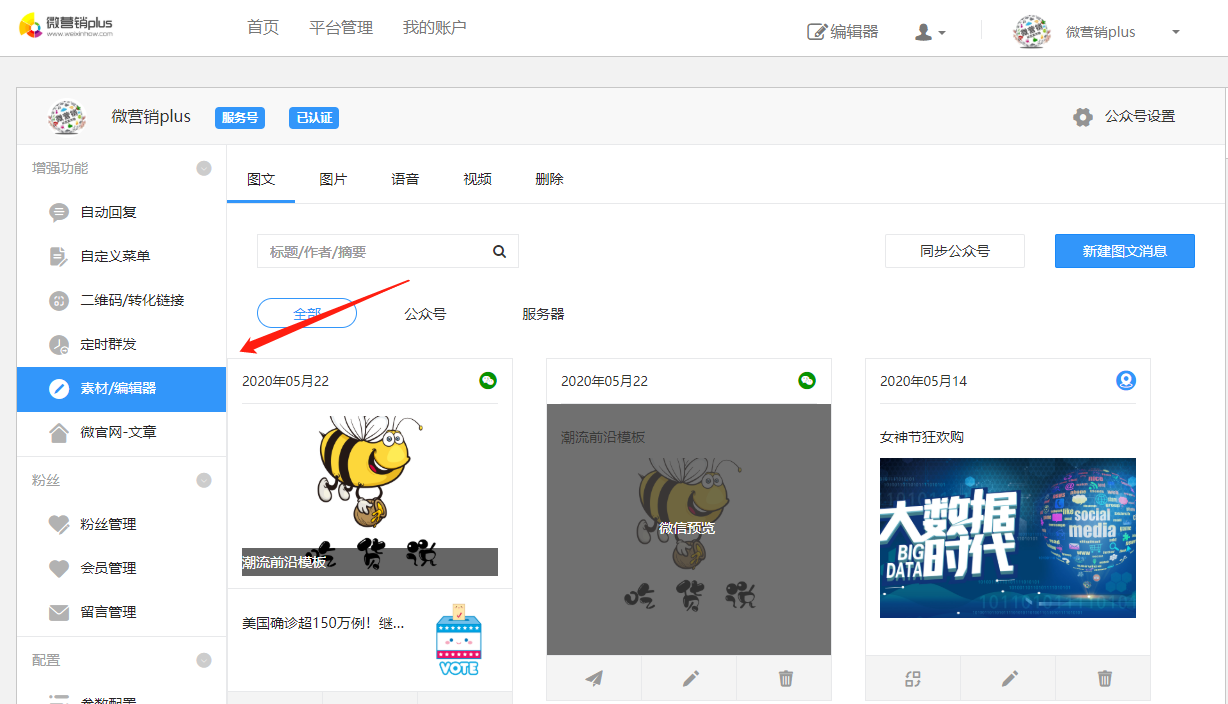Click the 自定义菜单 document icon
Screen dimensions: 1228x704
point(60,256)
